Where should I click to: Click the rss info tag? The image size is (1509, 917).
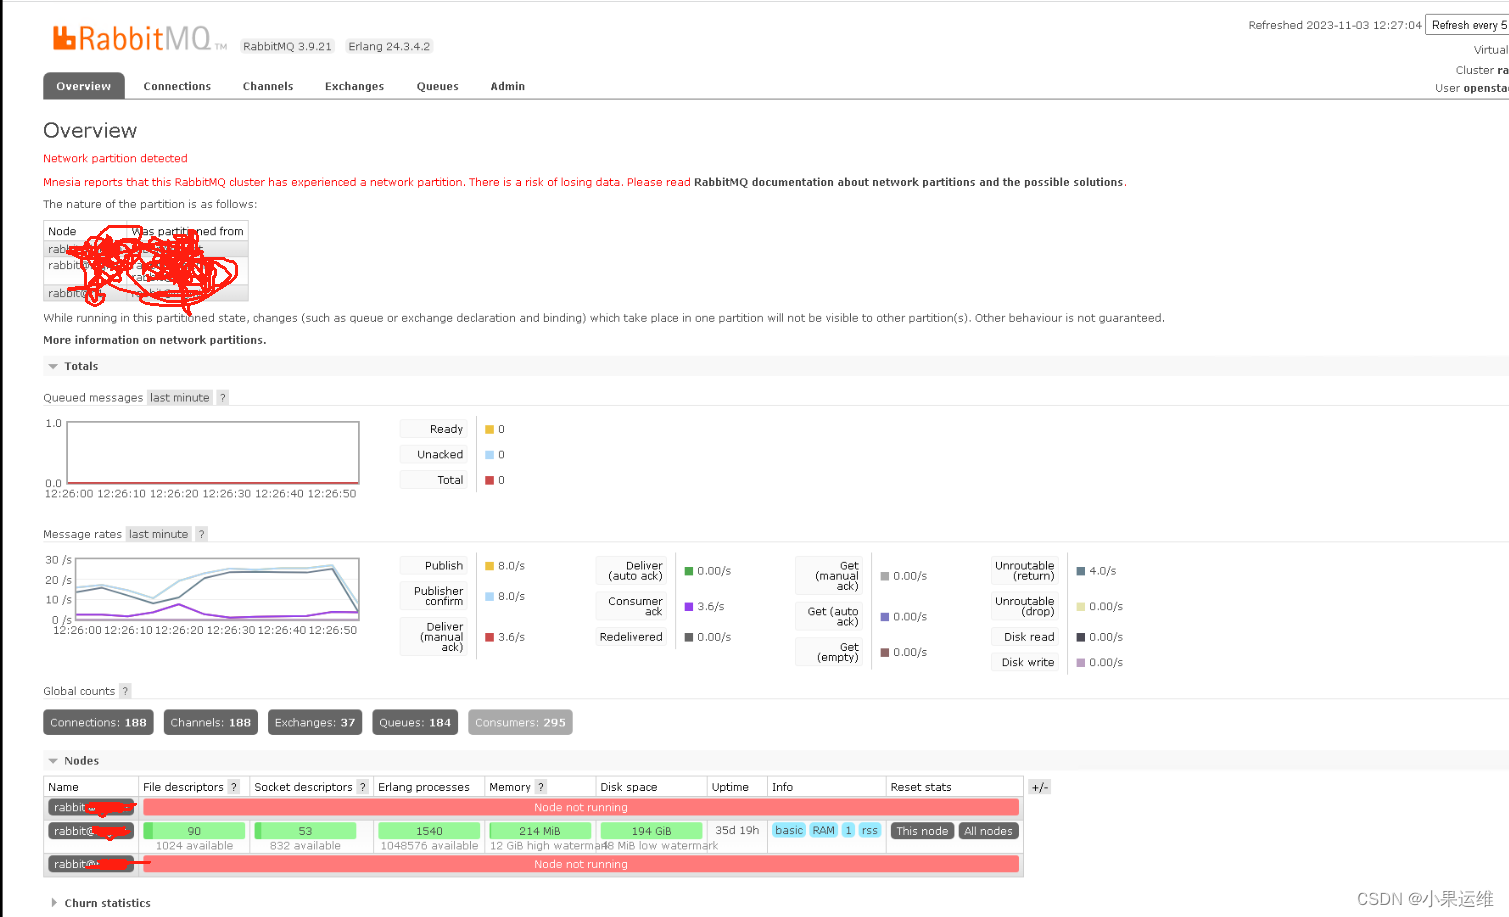[870, 830]
